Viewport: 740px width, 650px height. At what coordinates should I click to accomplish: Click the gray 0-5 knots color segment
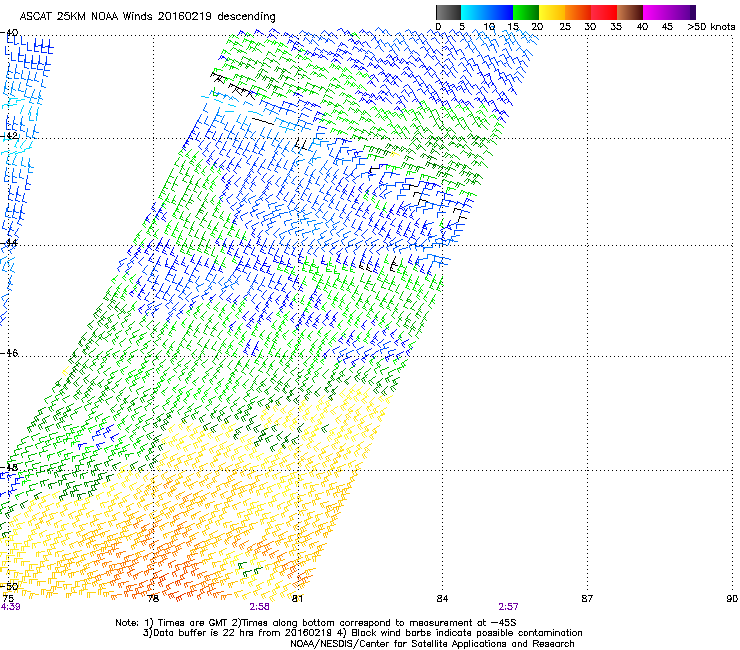448,12
